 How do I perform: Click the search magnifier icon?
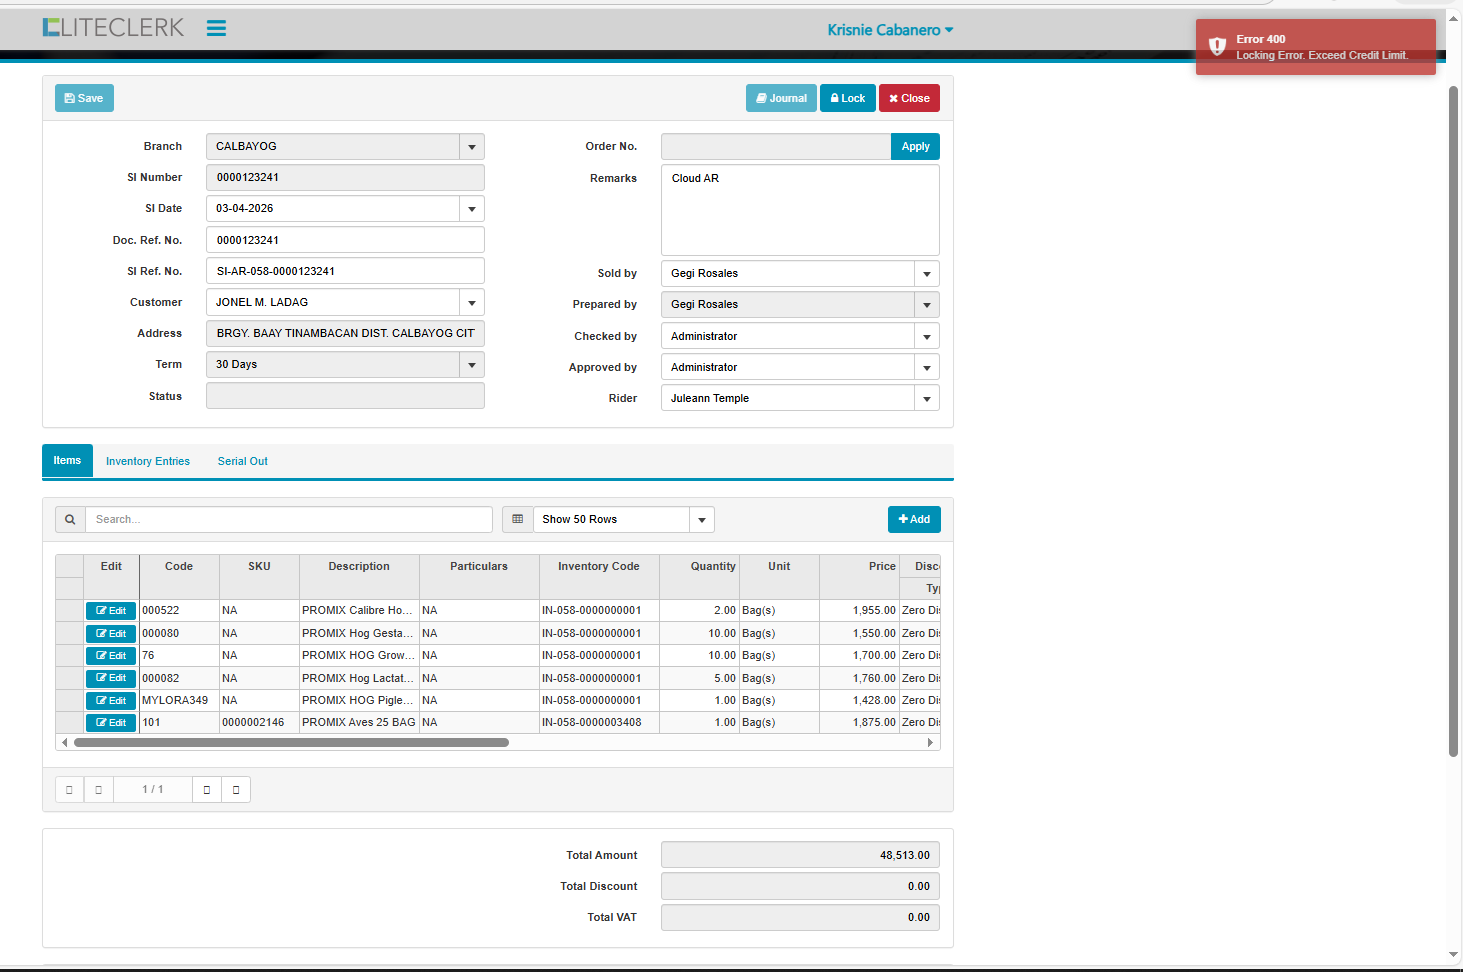70,519
